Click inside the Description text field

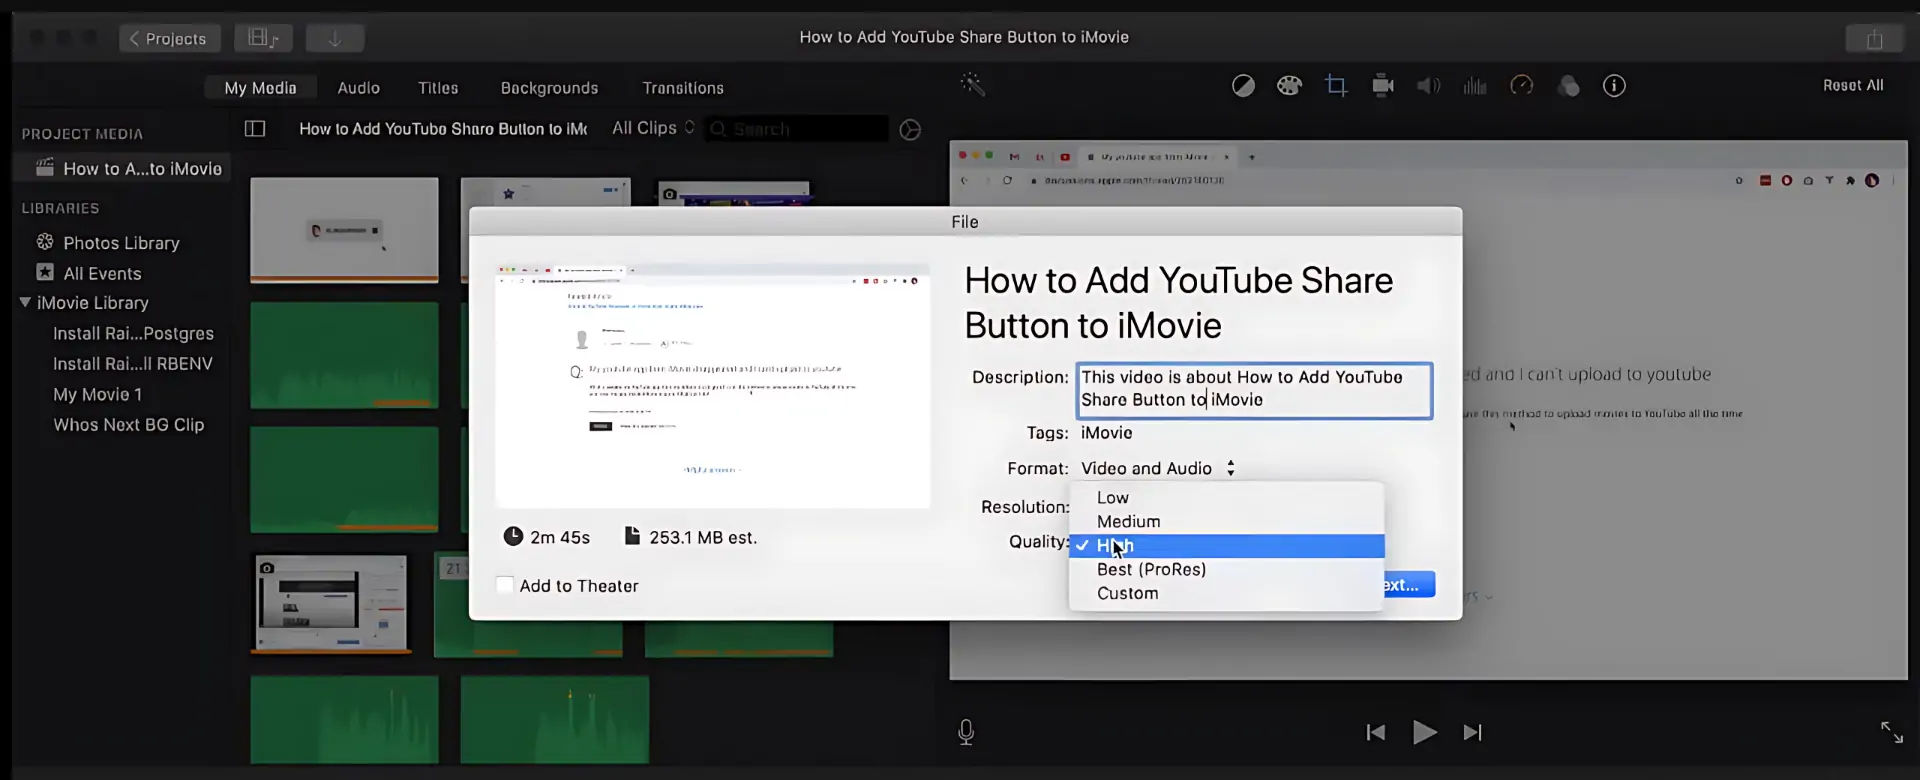(x=1253, y=389)
